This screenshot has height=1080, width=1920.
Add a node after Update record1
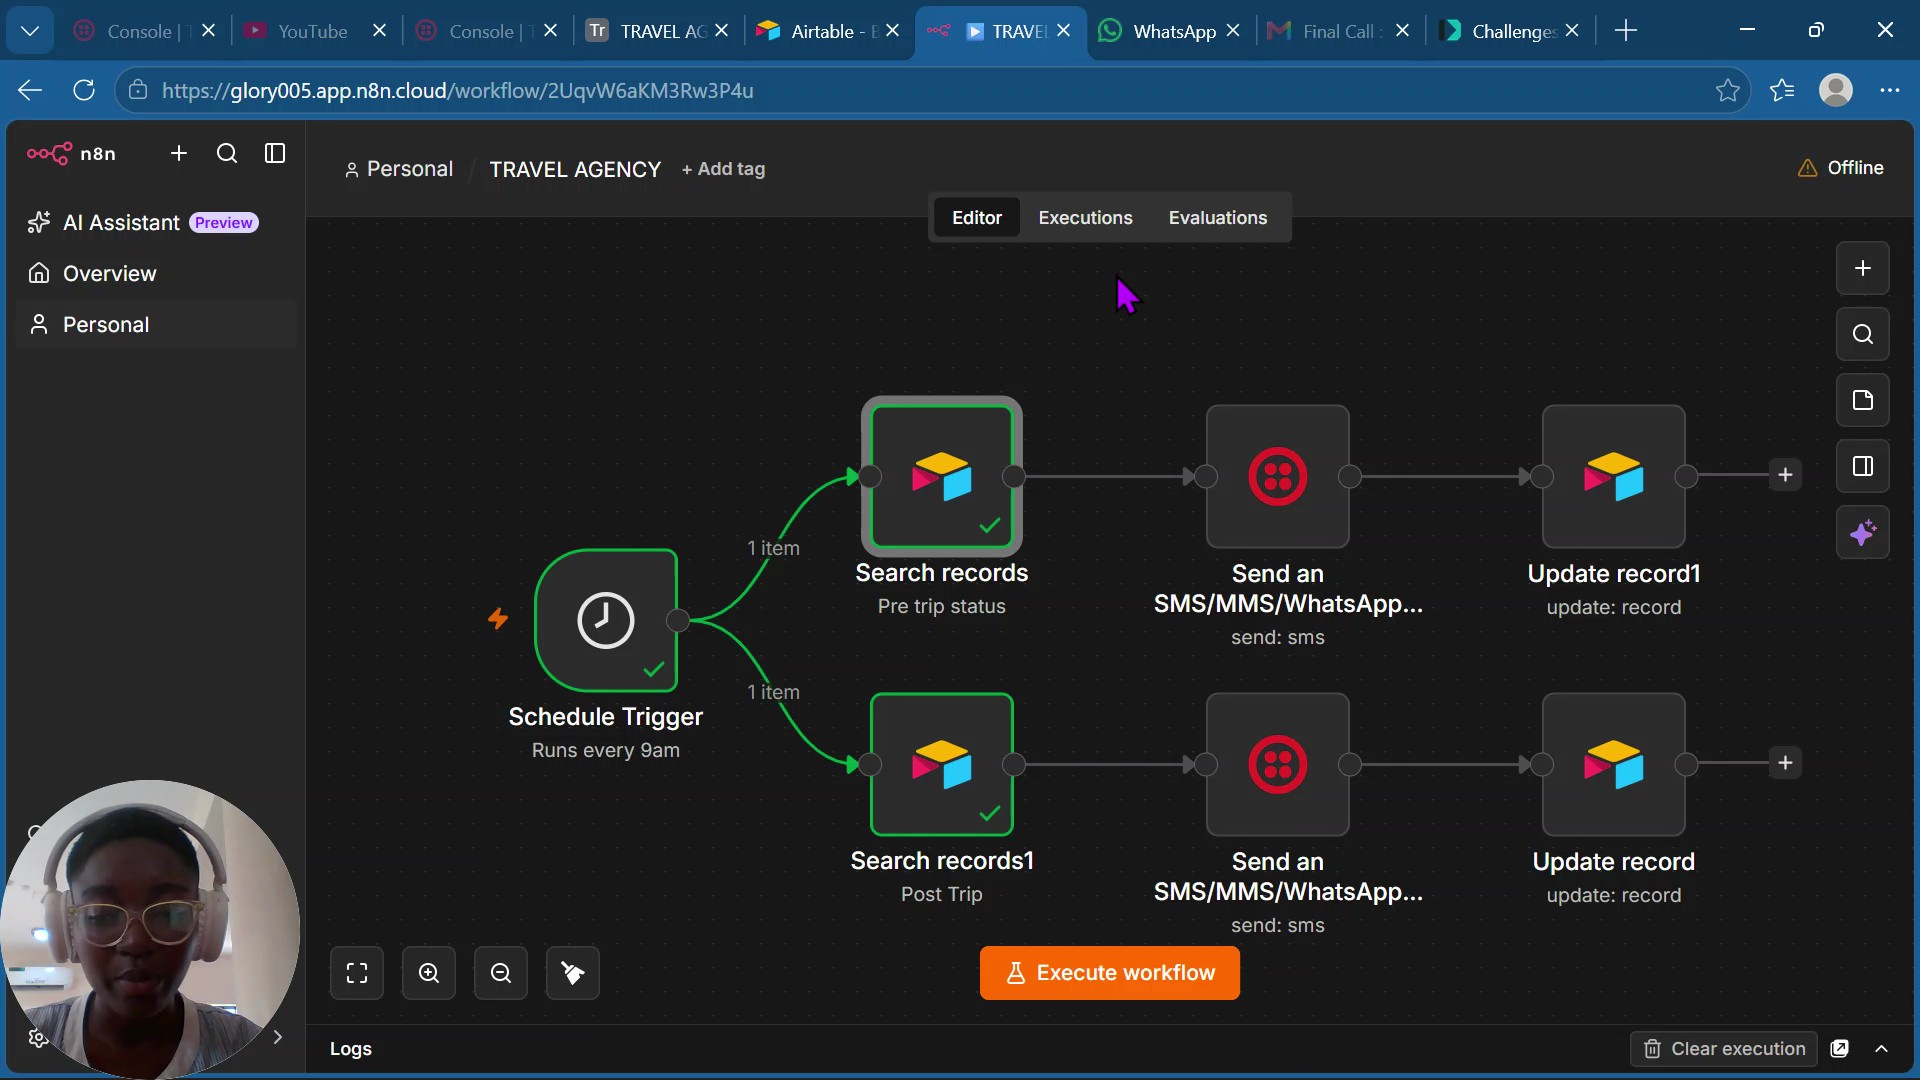pyautogui.click(x=1785, y=475)
